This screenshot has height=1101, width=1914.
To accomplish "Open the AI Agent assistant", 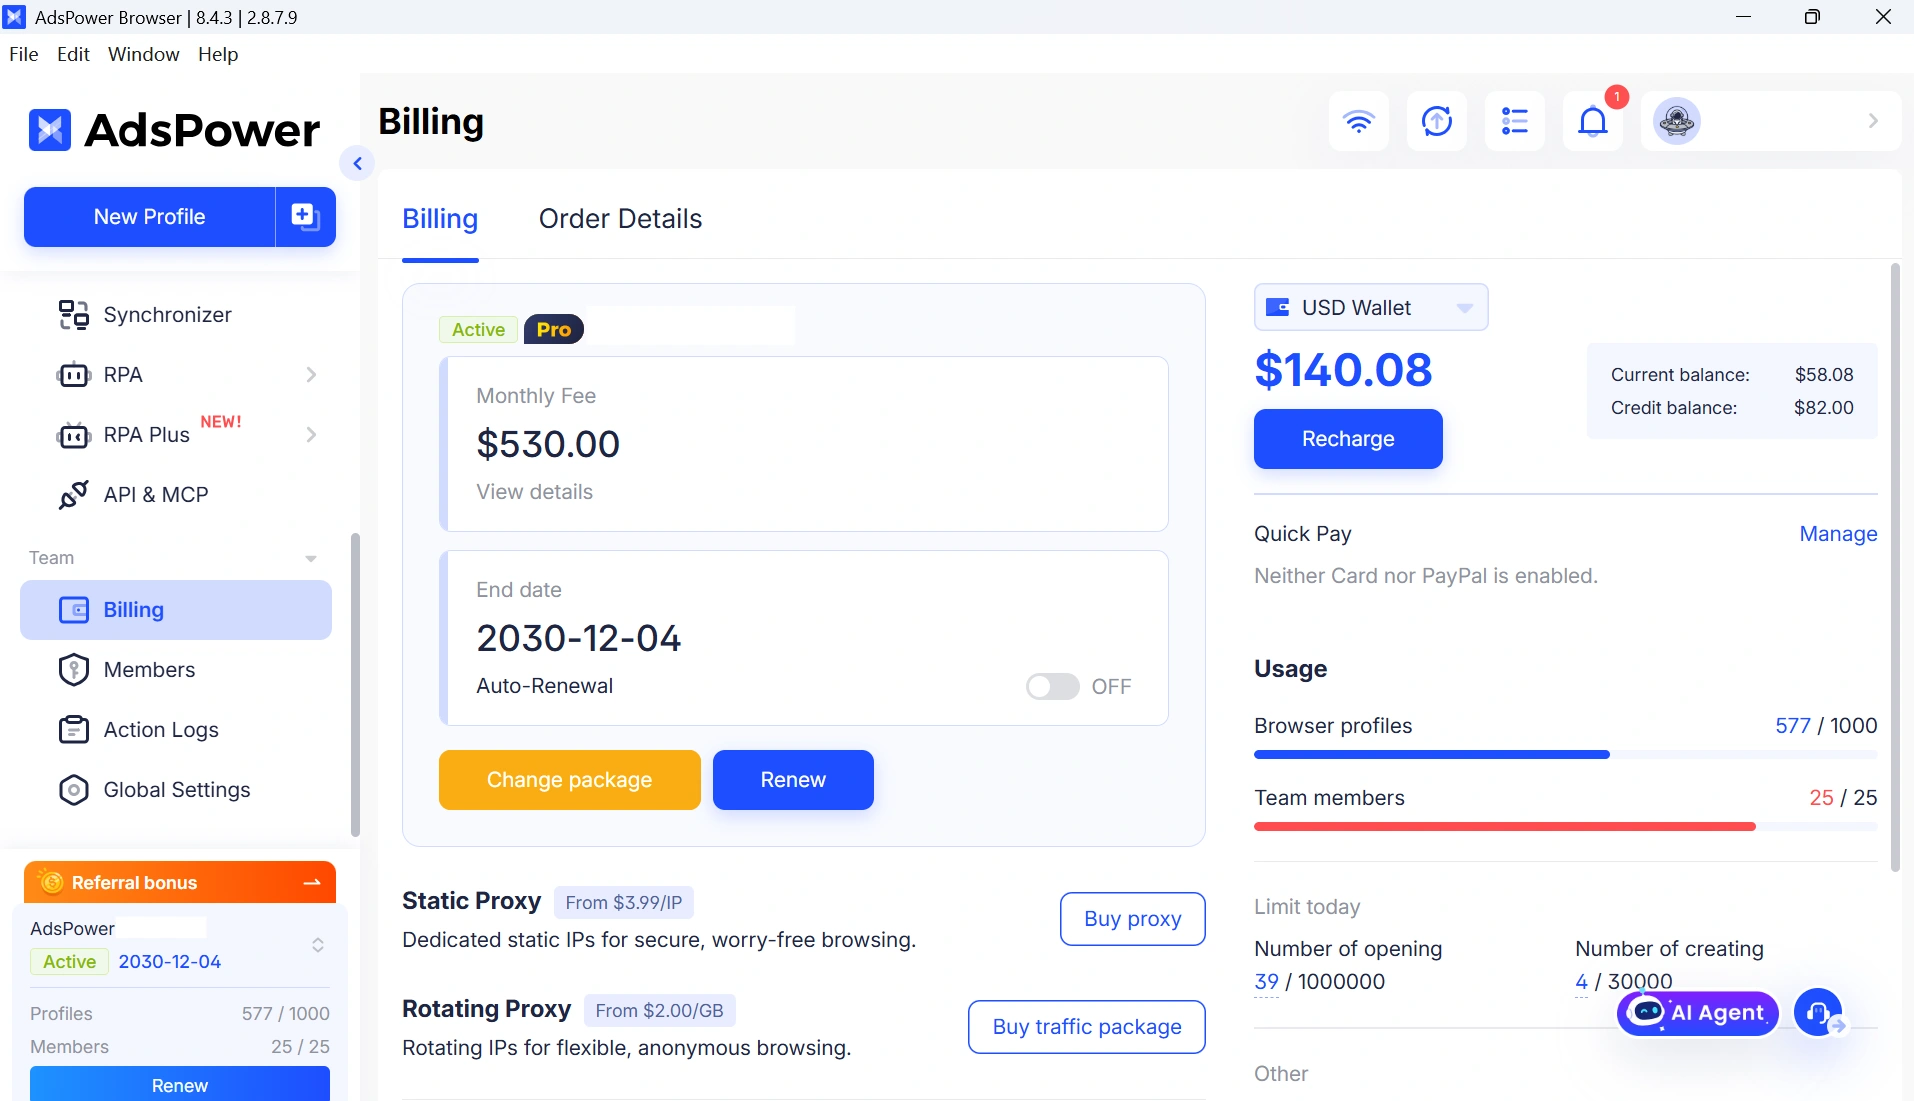I will click(1698, 1013).
